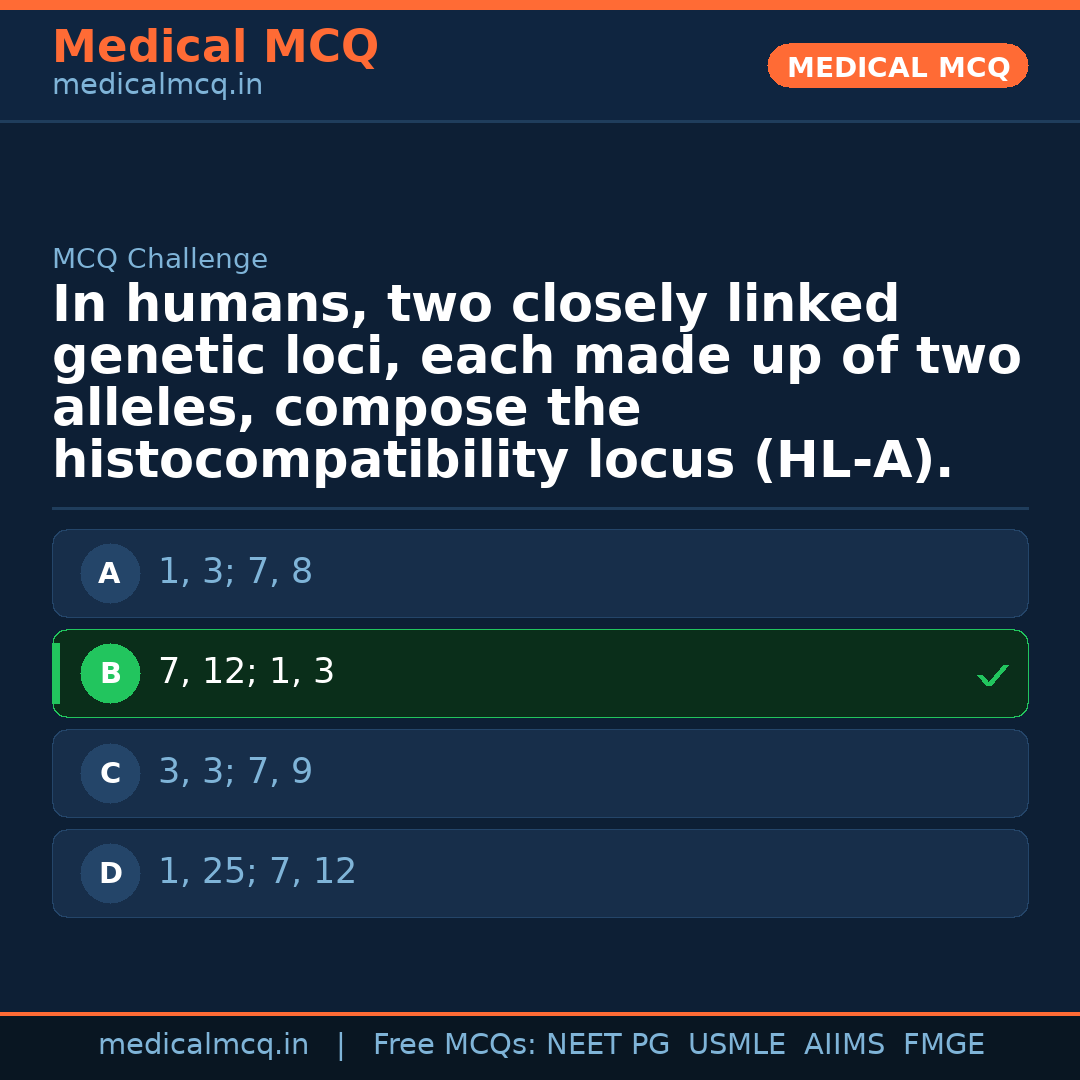Select the green option B circle
The image size is (1080, 1080).
coord(110,674)
